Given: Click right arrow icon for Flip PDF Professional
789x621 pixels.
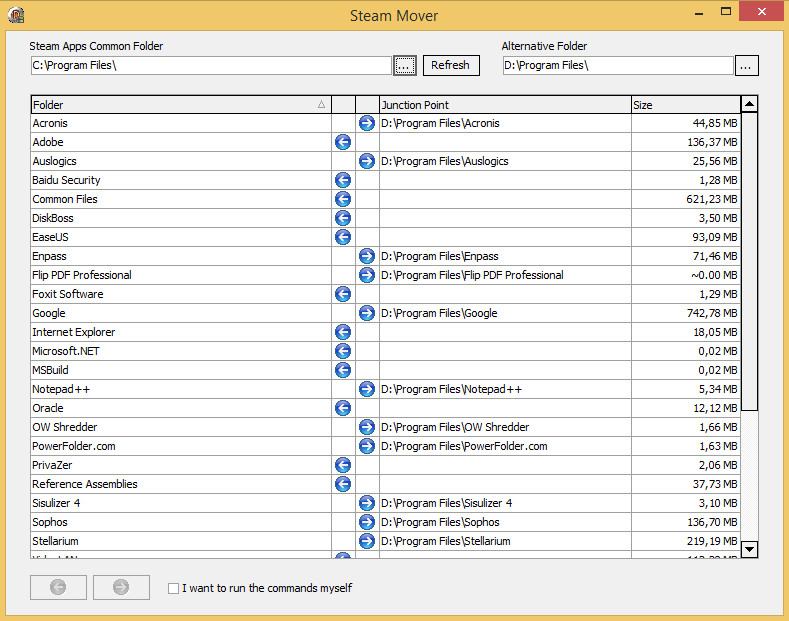Looking at the screenshot, I should click(x=367, y=275).
